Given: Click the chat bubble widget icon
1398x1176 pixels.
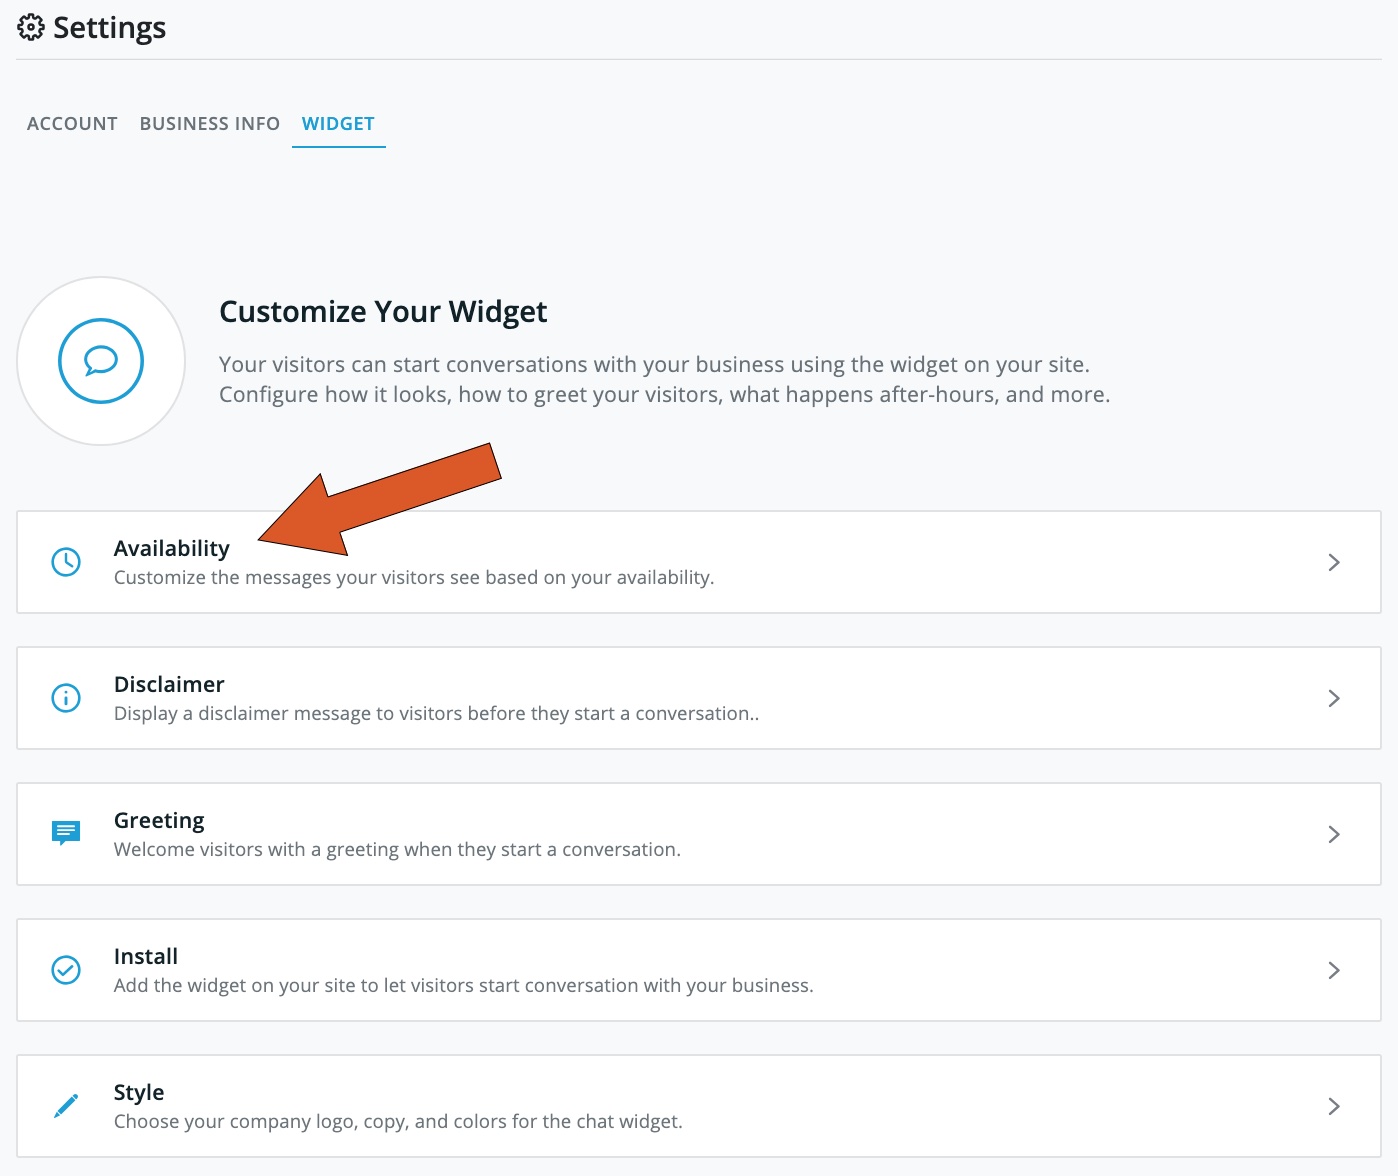Looking at the screenshot, I should point(101,361).
